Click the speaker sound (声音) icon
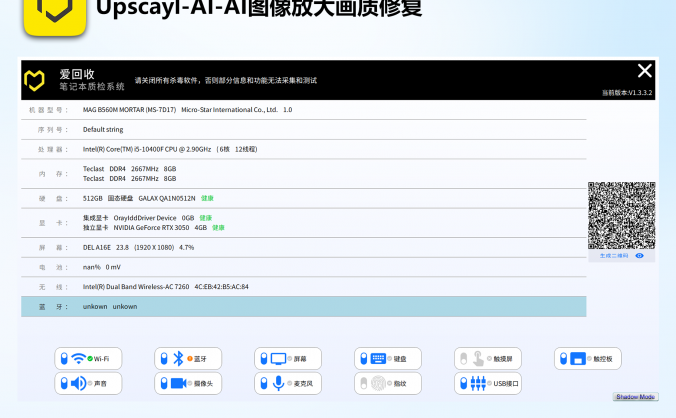Screen dimensions: 676x418 coord(78,383)
